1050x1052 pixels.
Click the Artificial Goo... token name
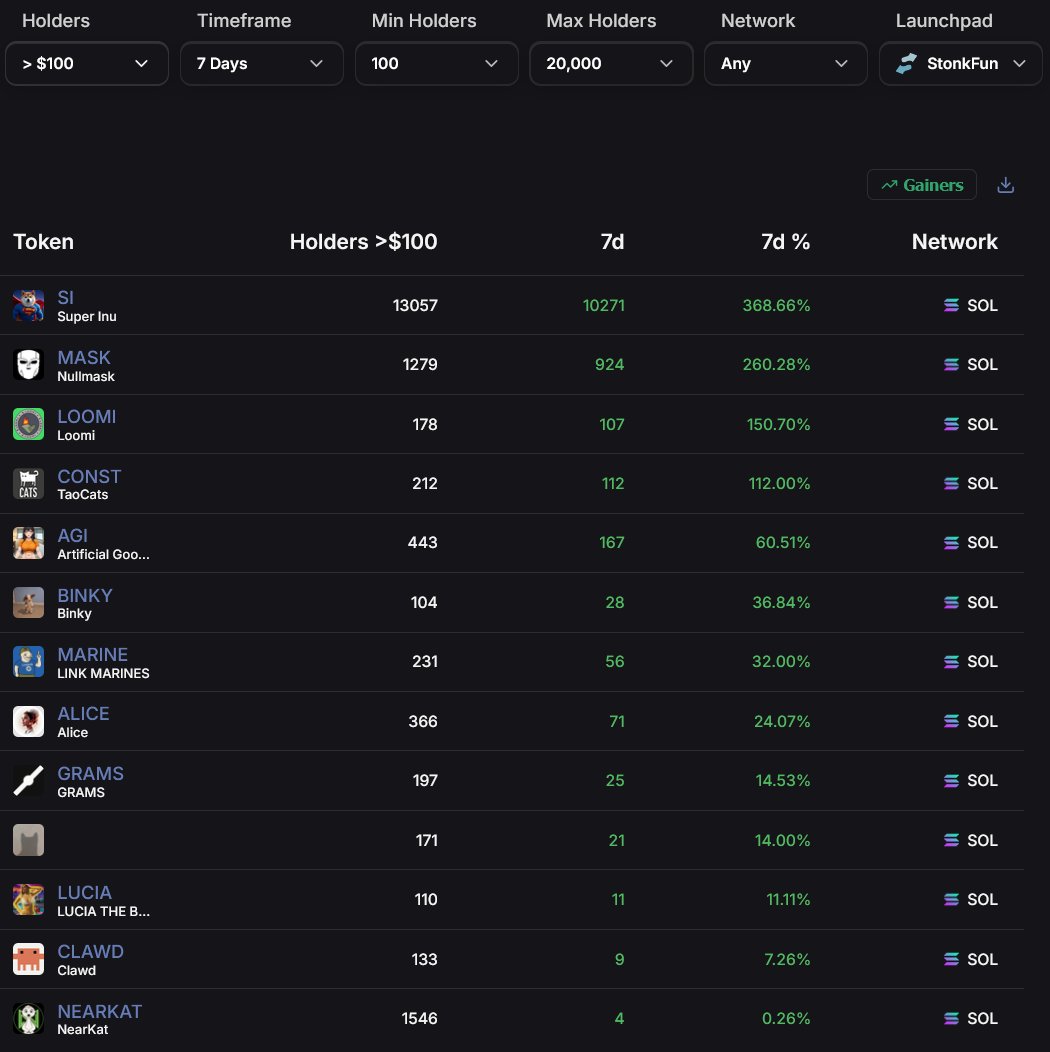click(103, 554)
